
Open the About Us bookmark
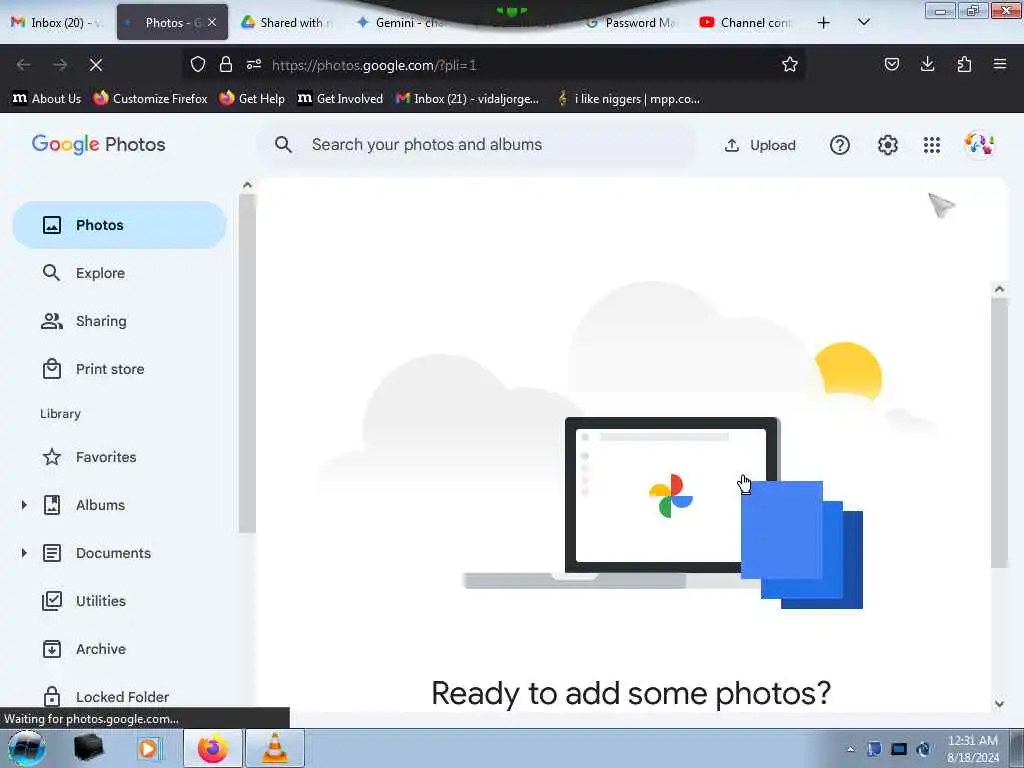click(47, 99)
